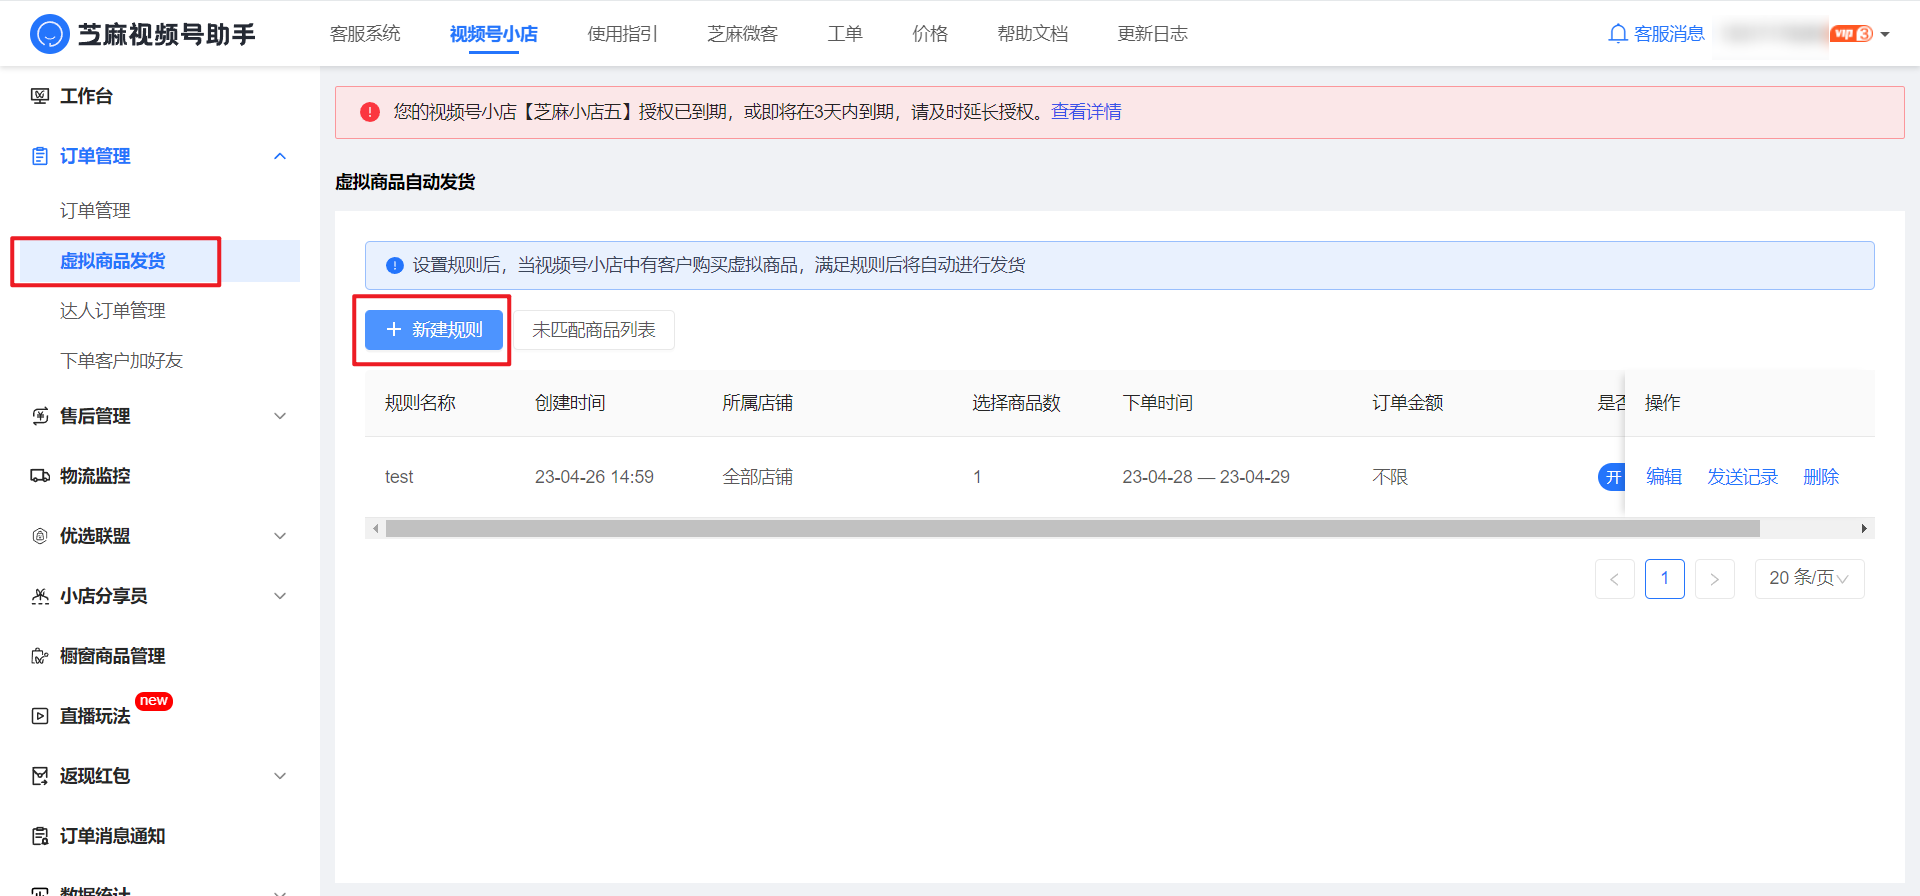The image size is (1920, 896).
Task: Open the 20 条/页 page size dropdown
Action: [x=1809, y=578]
